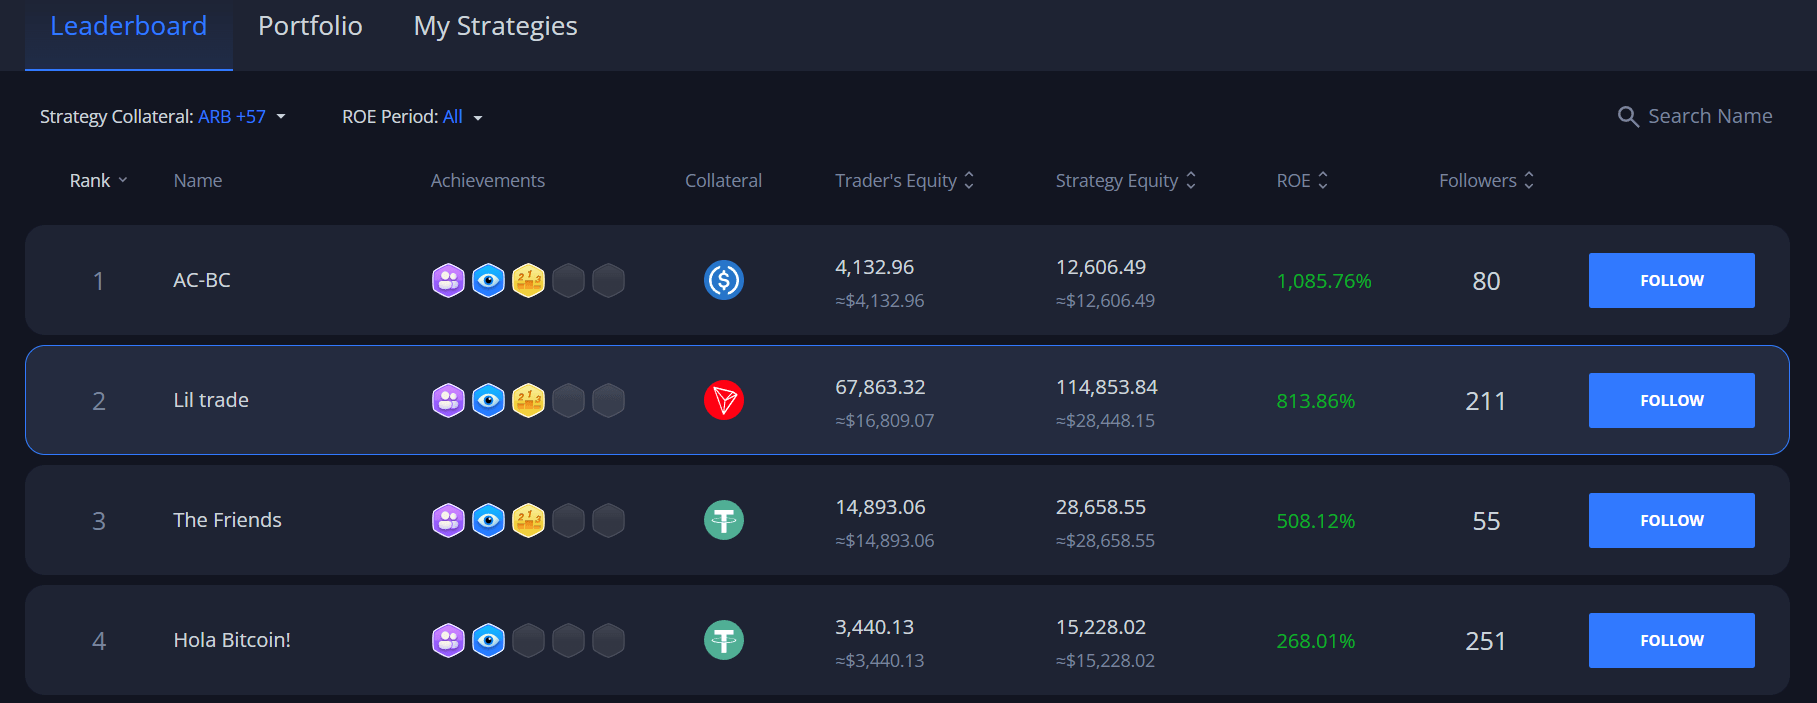Click the USDC collateral icon for AC-BC
The width and height of the screenshot is (1817, 703).
(x=723, y=280)
